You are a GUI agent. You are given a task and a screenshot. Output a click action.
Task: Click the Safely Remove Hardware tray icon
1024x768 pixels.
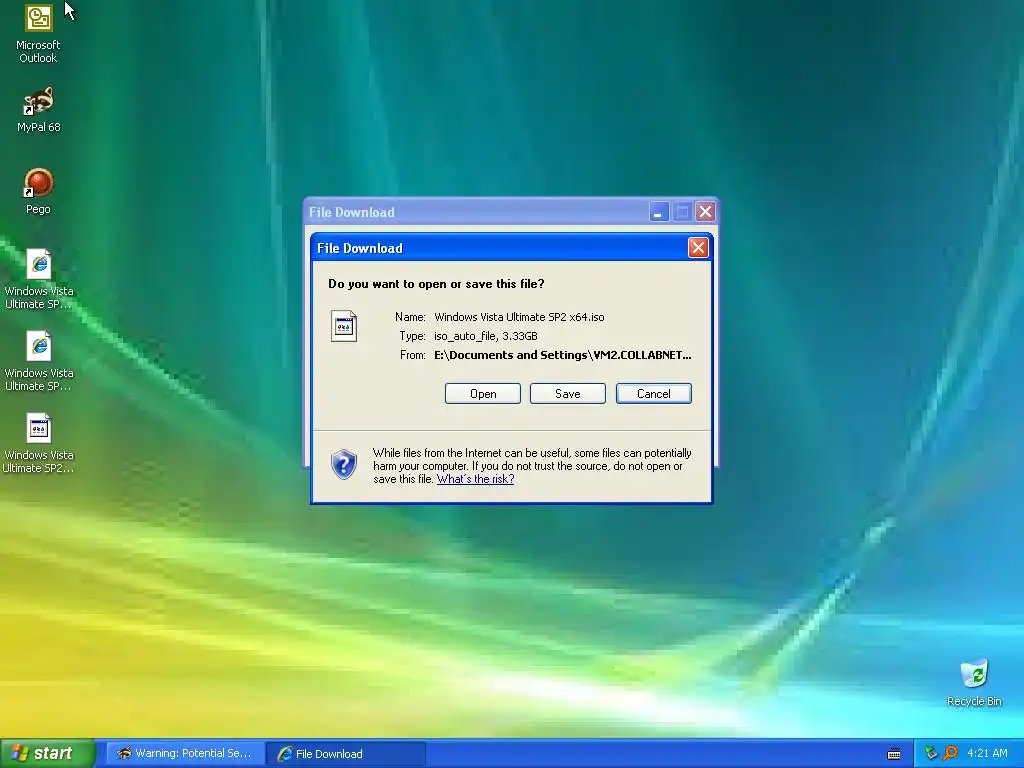[x=931, y=753]
